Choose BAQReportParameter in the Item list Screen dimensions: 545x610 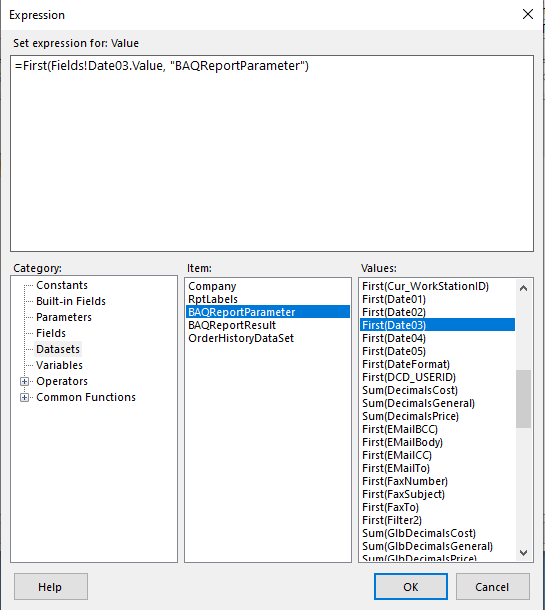pyautogui.click(x=267, y=312)
